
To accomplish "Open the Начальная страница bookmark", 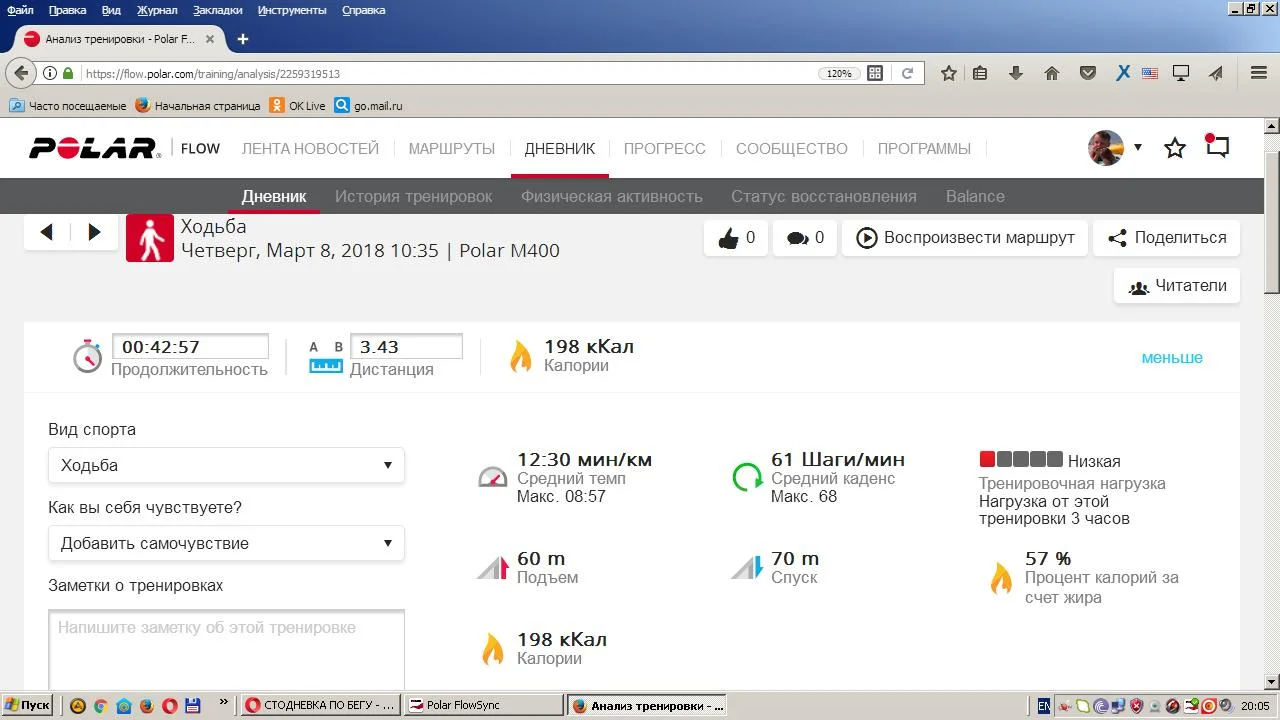I will (198, 106).
